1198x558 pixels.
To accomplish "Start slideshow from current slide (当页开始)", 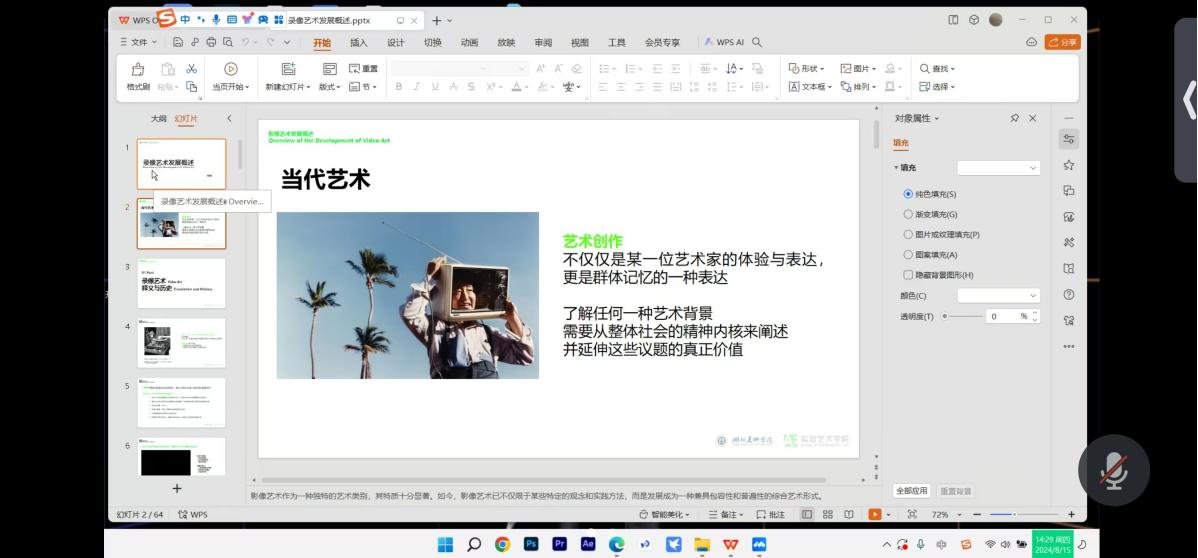I will (x=230, y=69).
